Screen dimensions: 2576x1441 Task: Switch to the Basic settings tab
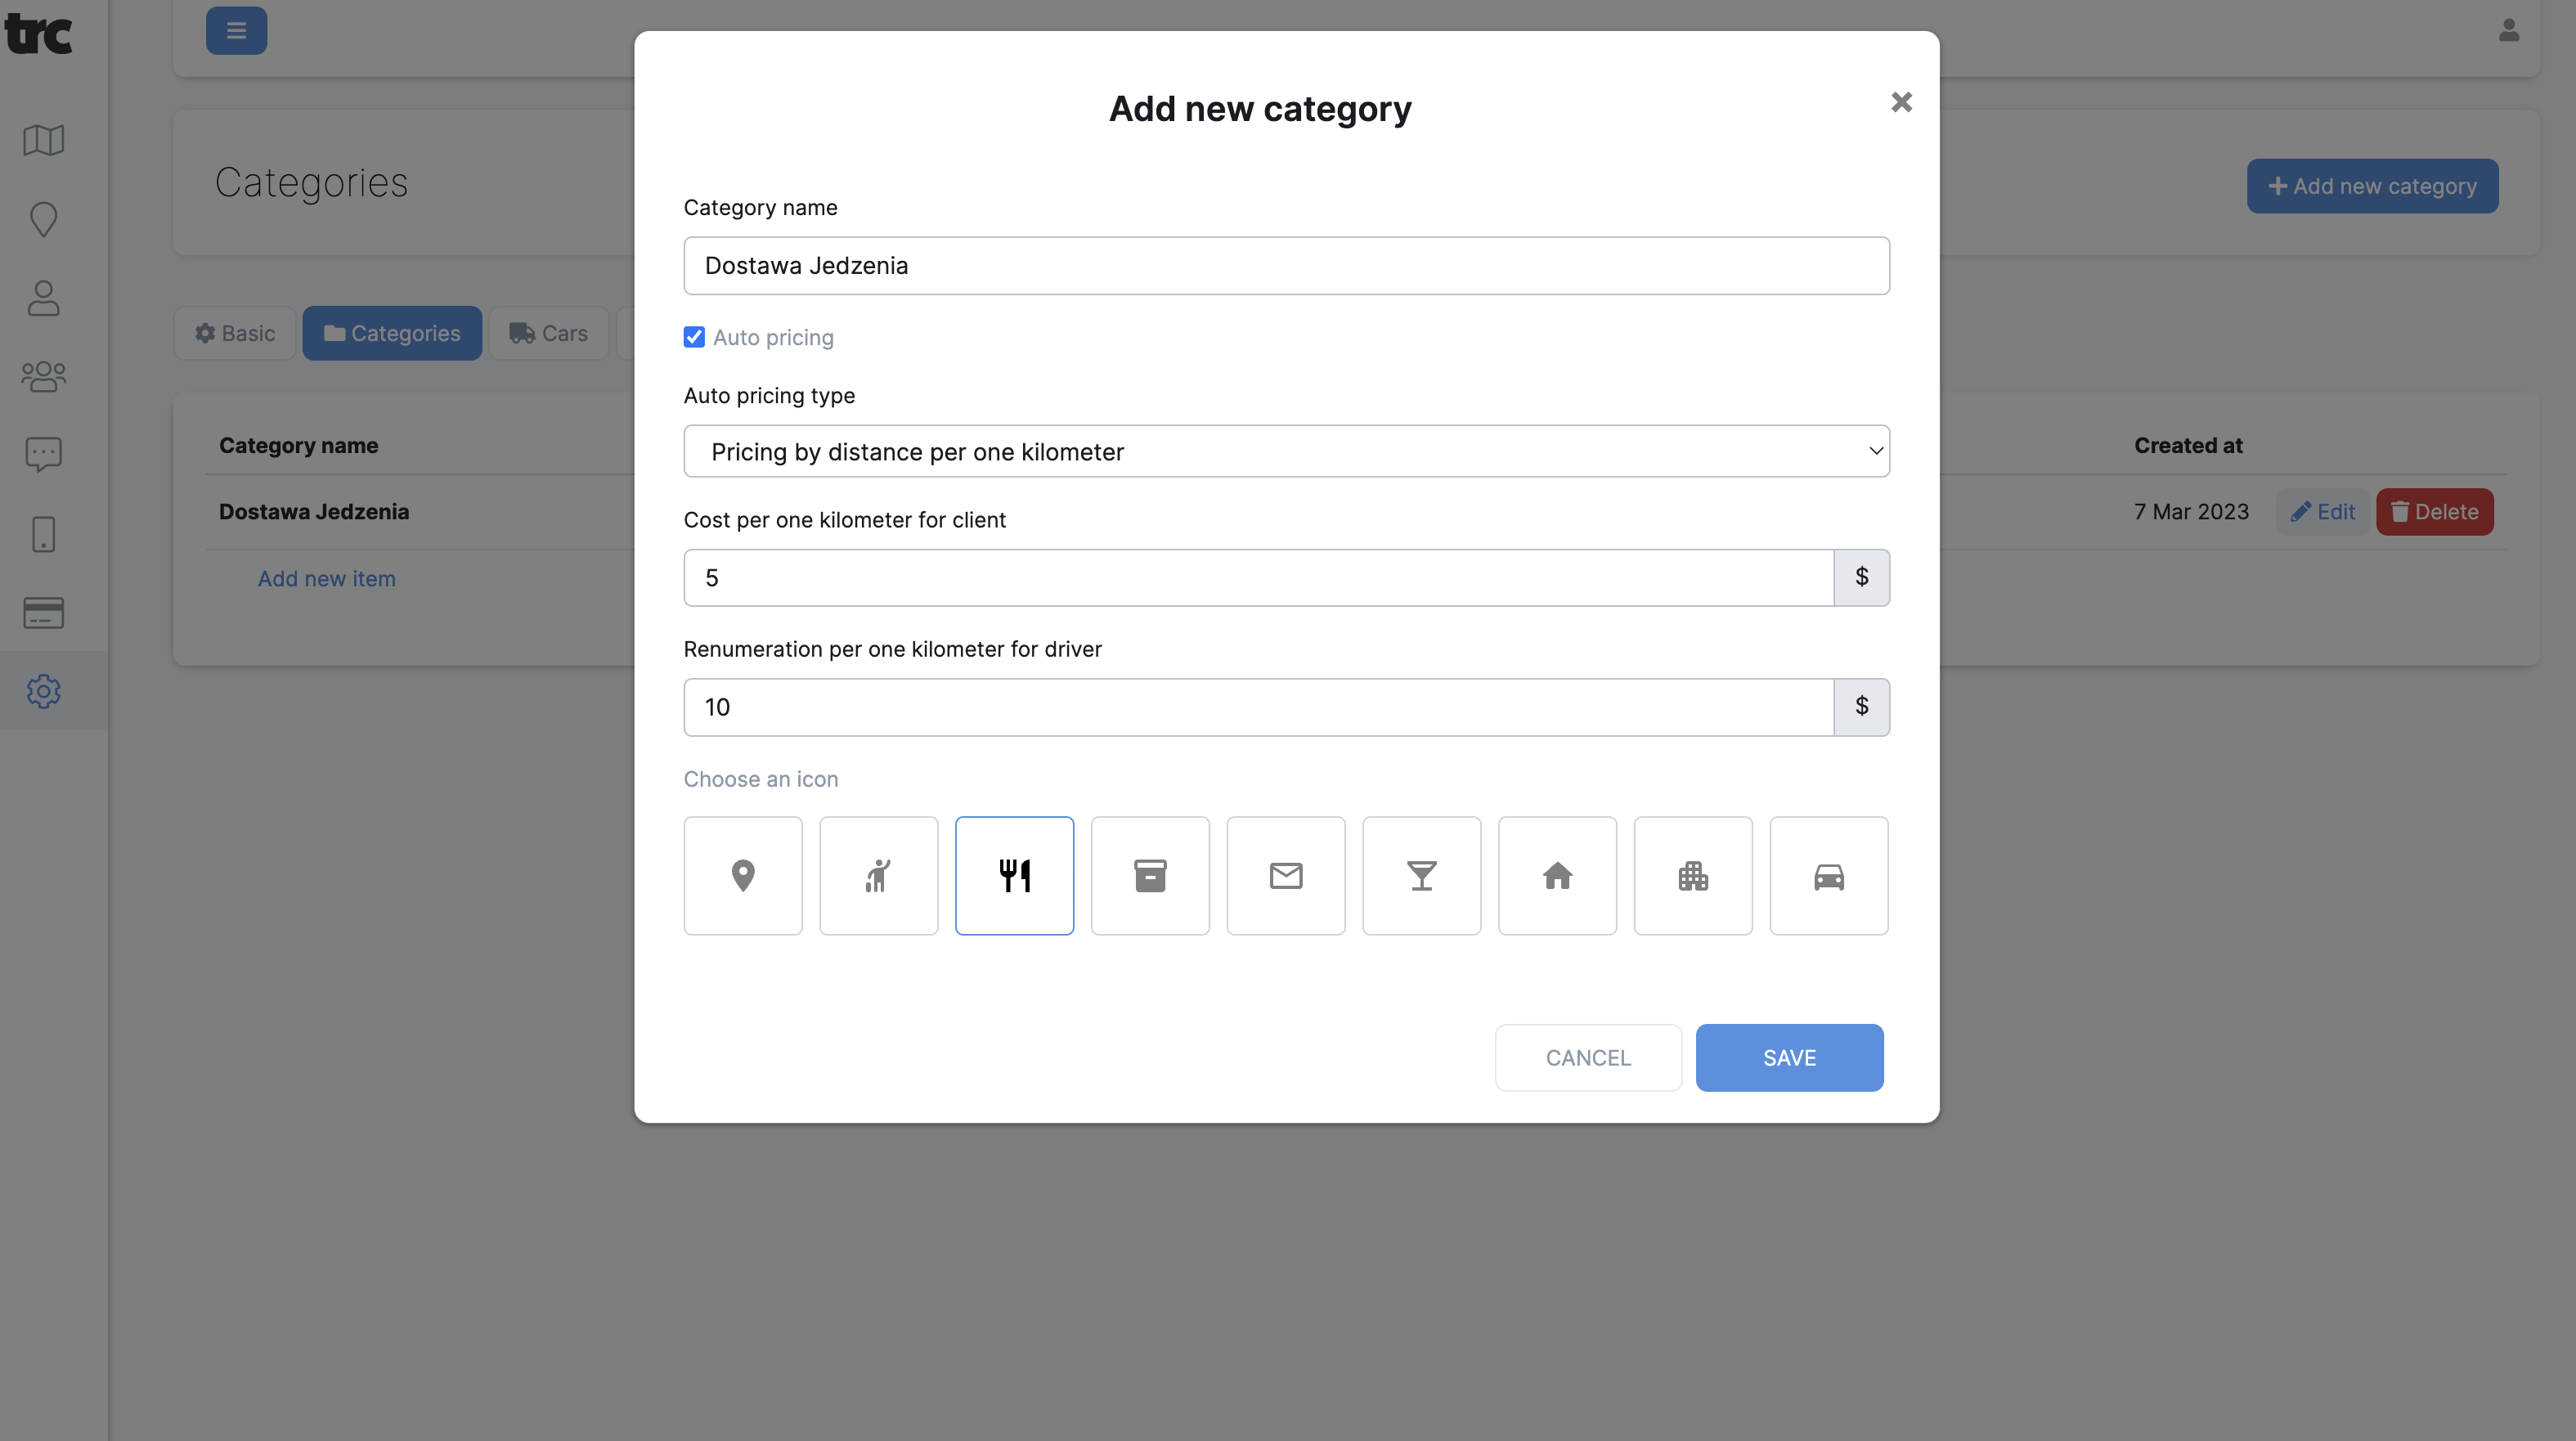[235, 333]
